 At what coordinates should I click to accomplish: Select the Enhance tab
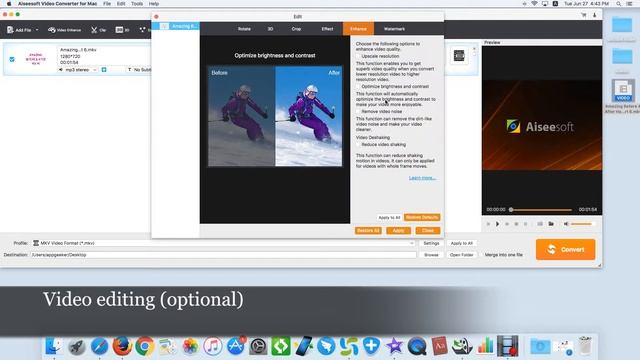(x=358, y=29)
